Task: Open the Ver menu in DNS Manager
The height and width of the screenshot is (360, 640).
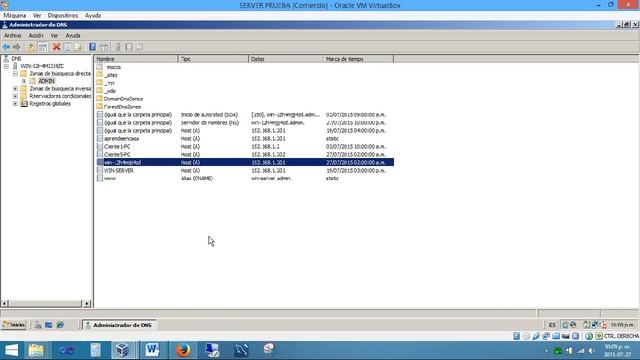Action: [x=54, y=36]
